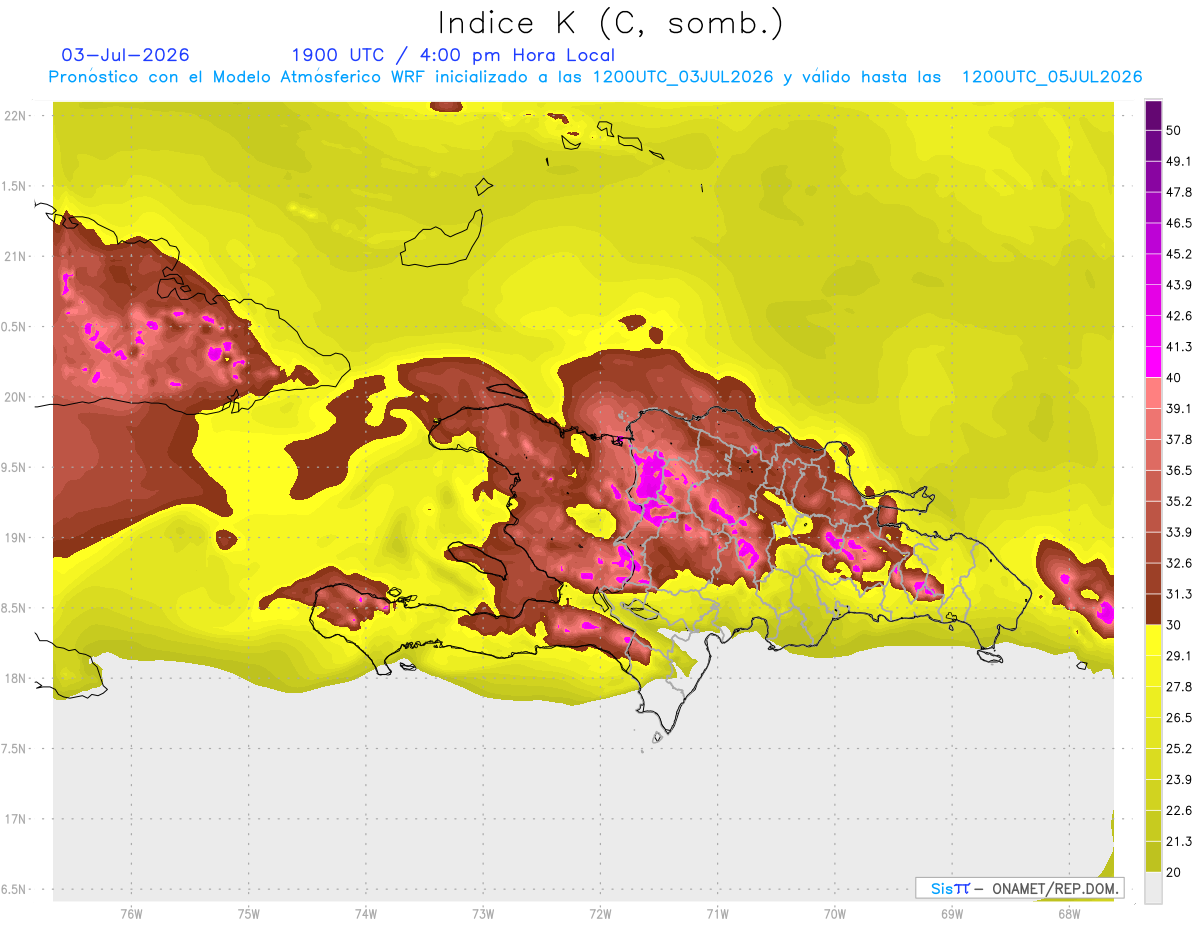Screen dimensions: 1200x927
Task: Click the longitude label "71W"
Action: click(x=717, y=914)
